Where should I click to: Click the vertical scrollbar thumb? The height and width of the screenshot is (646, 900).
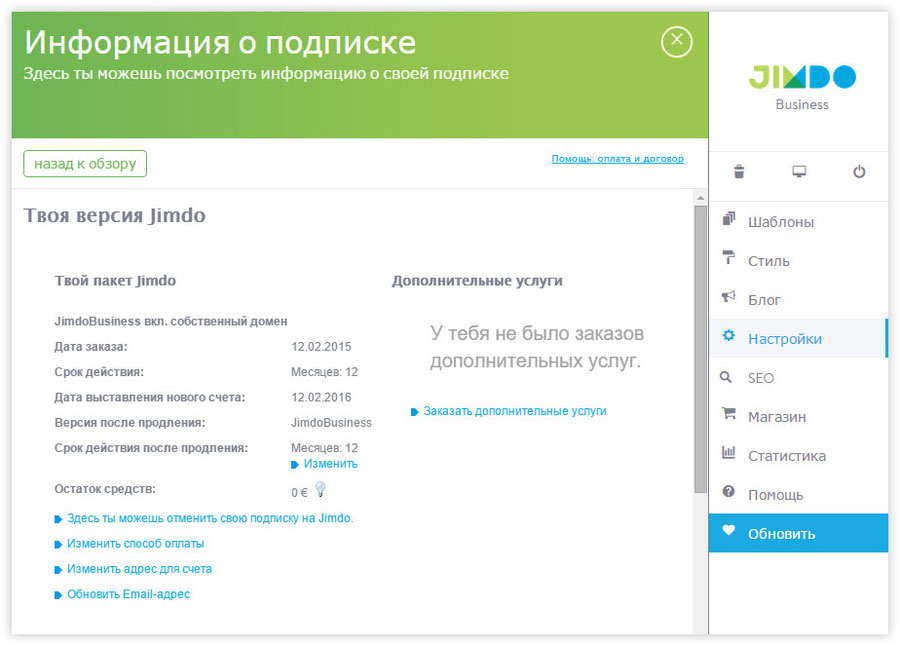coord(700,349)
